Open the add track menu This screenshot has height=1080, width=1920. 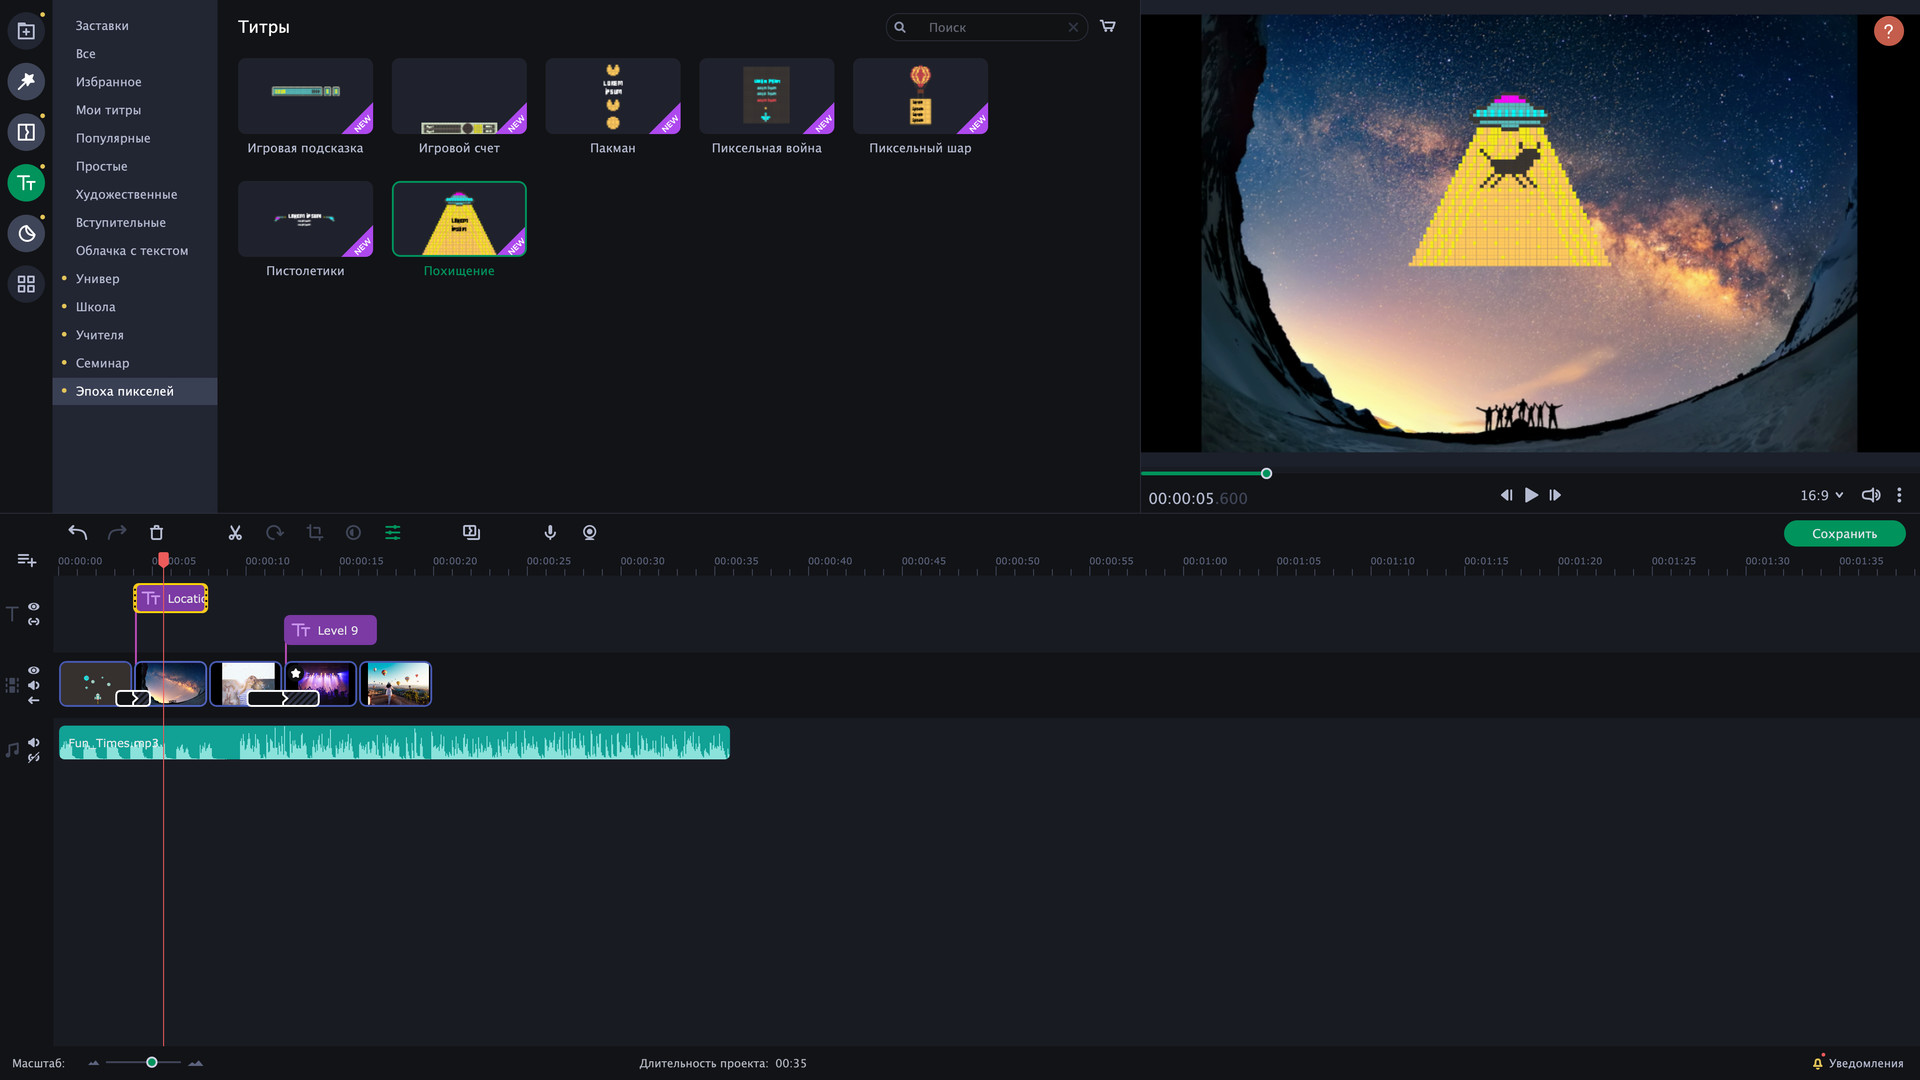coord(27,560)
